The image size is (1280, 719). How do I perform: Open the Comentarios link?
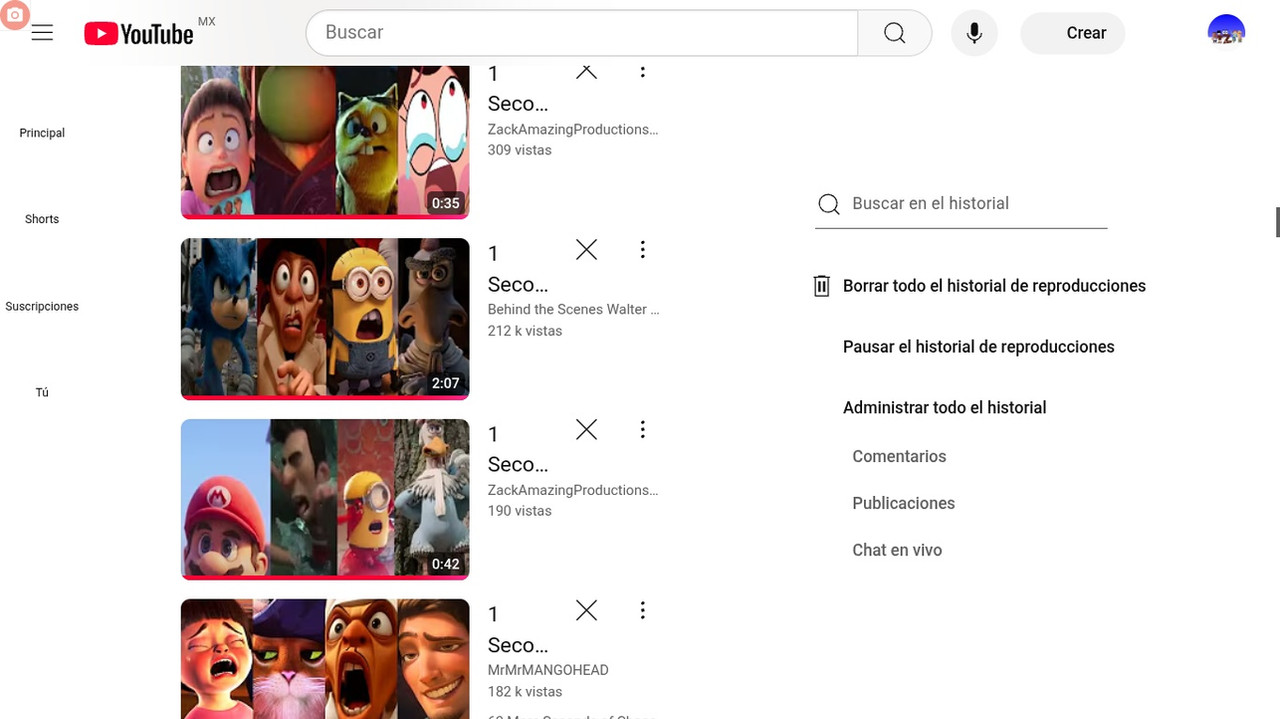899,456
